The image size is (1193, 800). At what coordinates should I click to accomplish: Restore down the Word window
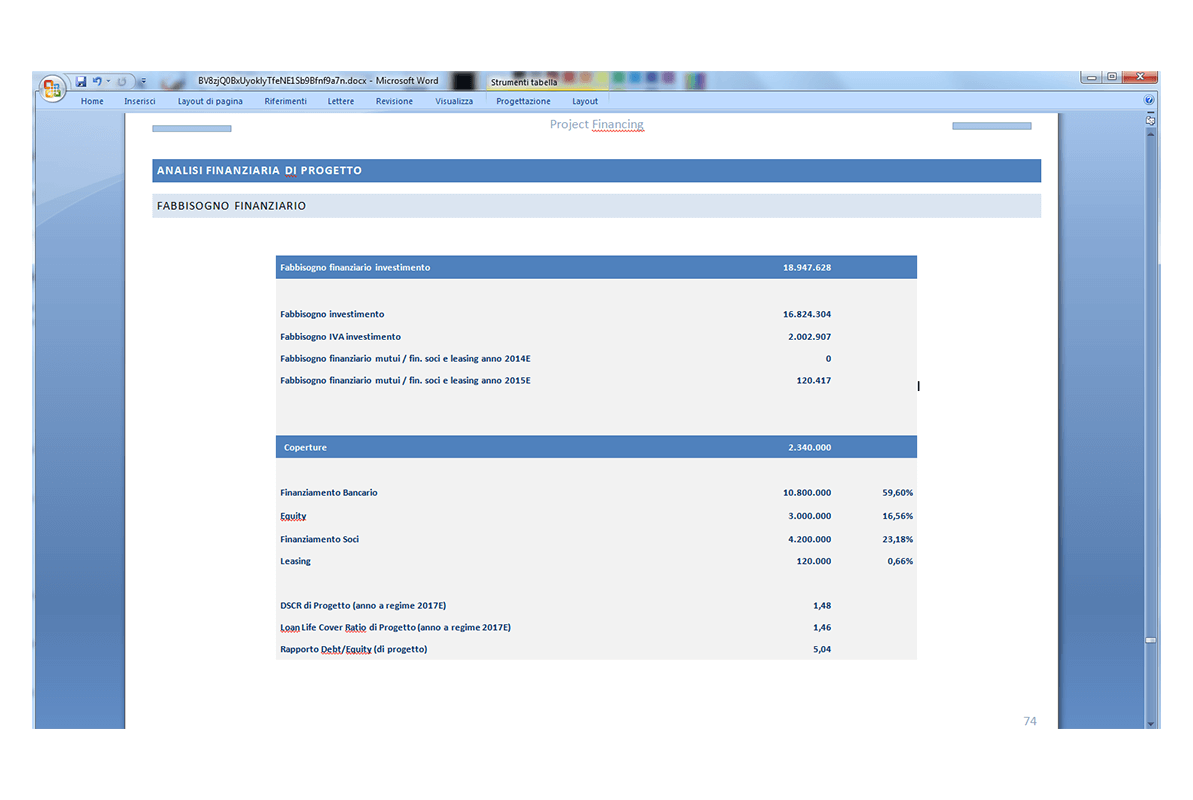[1112, 77]
